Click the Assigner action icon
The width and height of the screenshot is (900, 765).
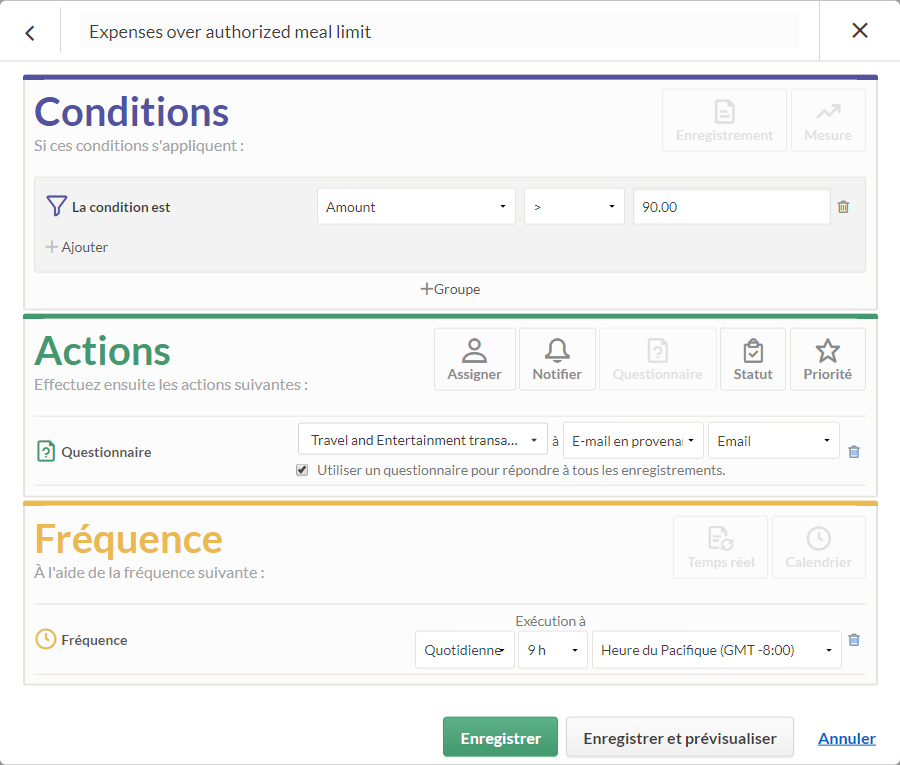[475, 359]
